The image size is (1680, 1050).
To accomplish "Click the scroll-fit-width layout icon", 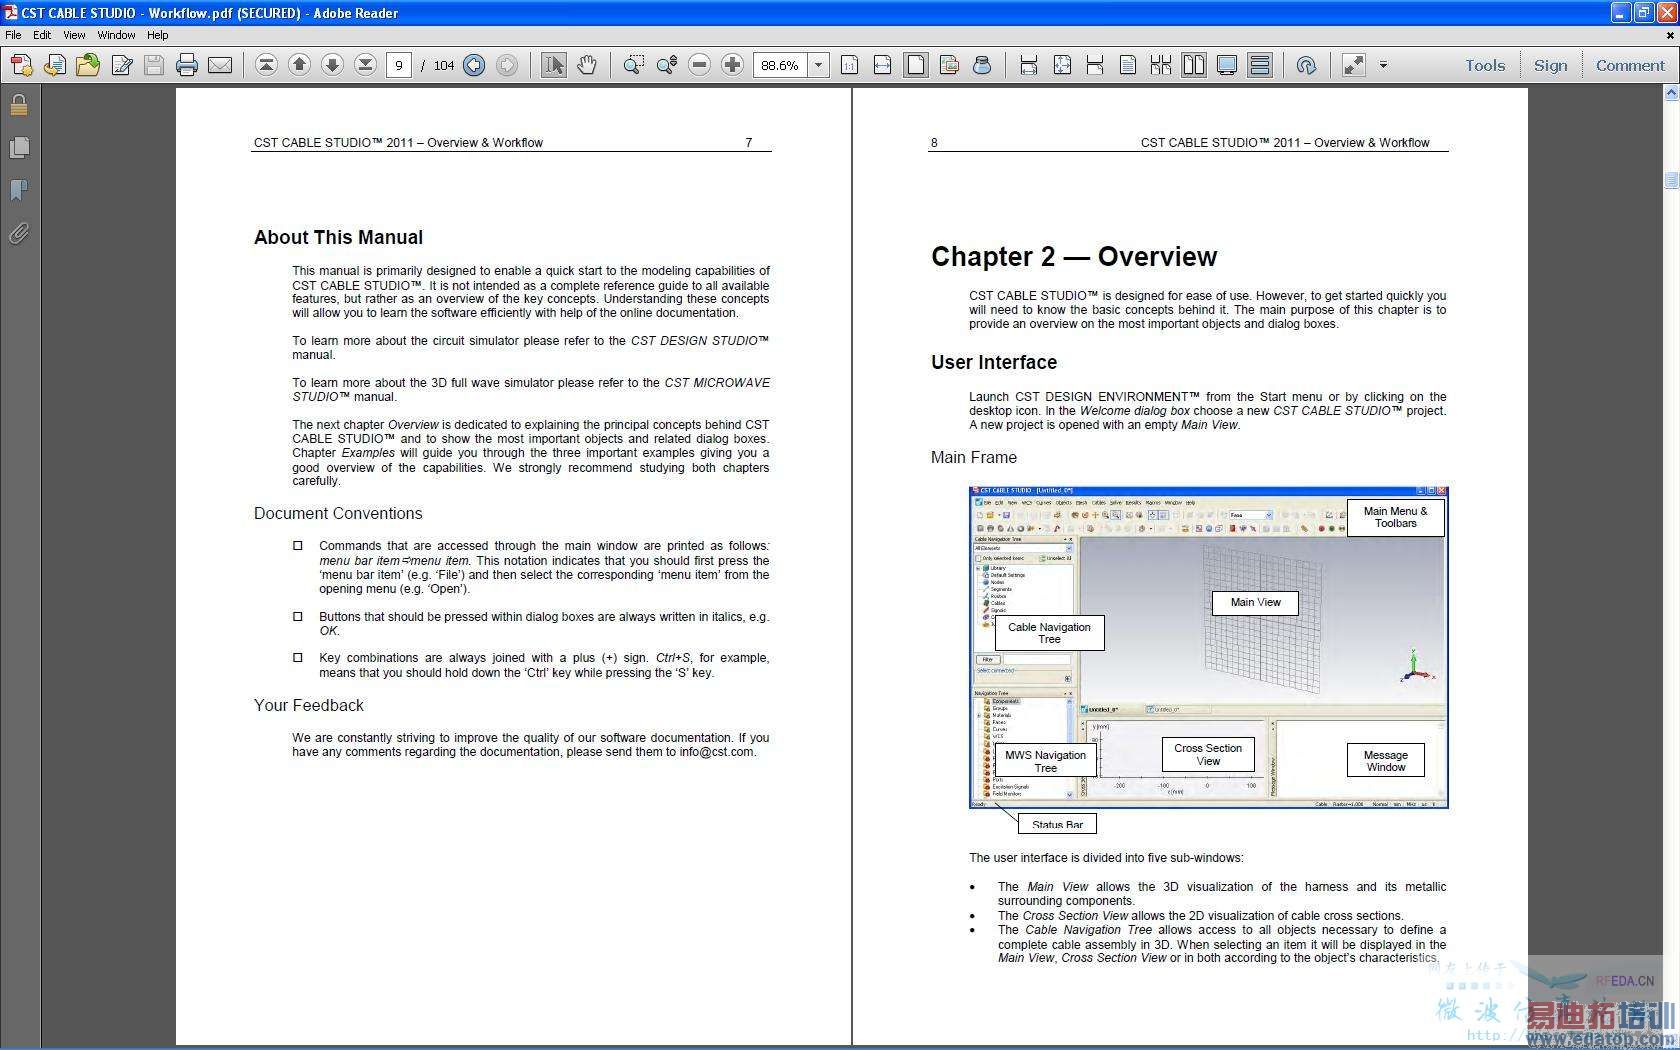I will [x=1028, y=65].
